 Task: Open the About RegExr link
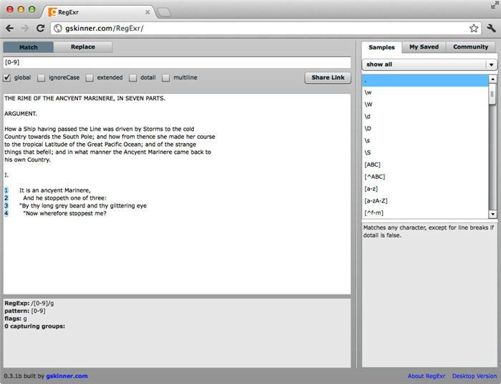coord(426,376)
